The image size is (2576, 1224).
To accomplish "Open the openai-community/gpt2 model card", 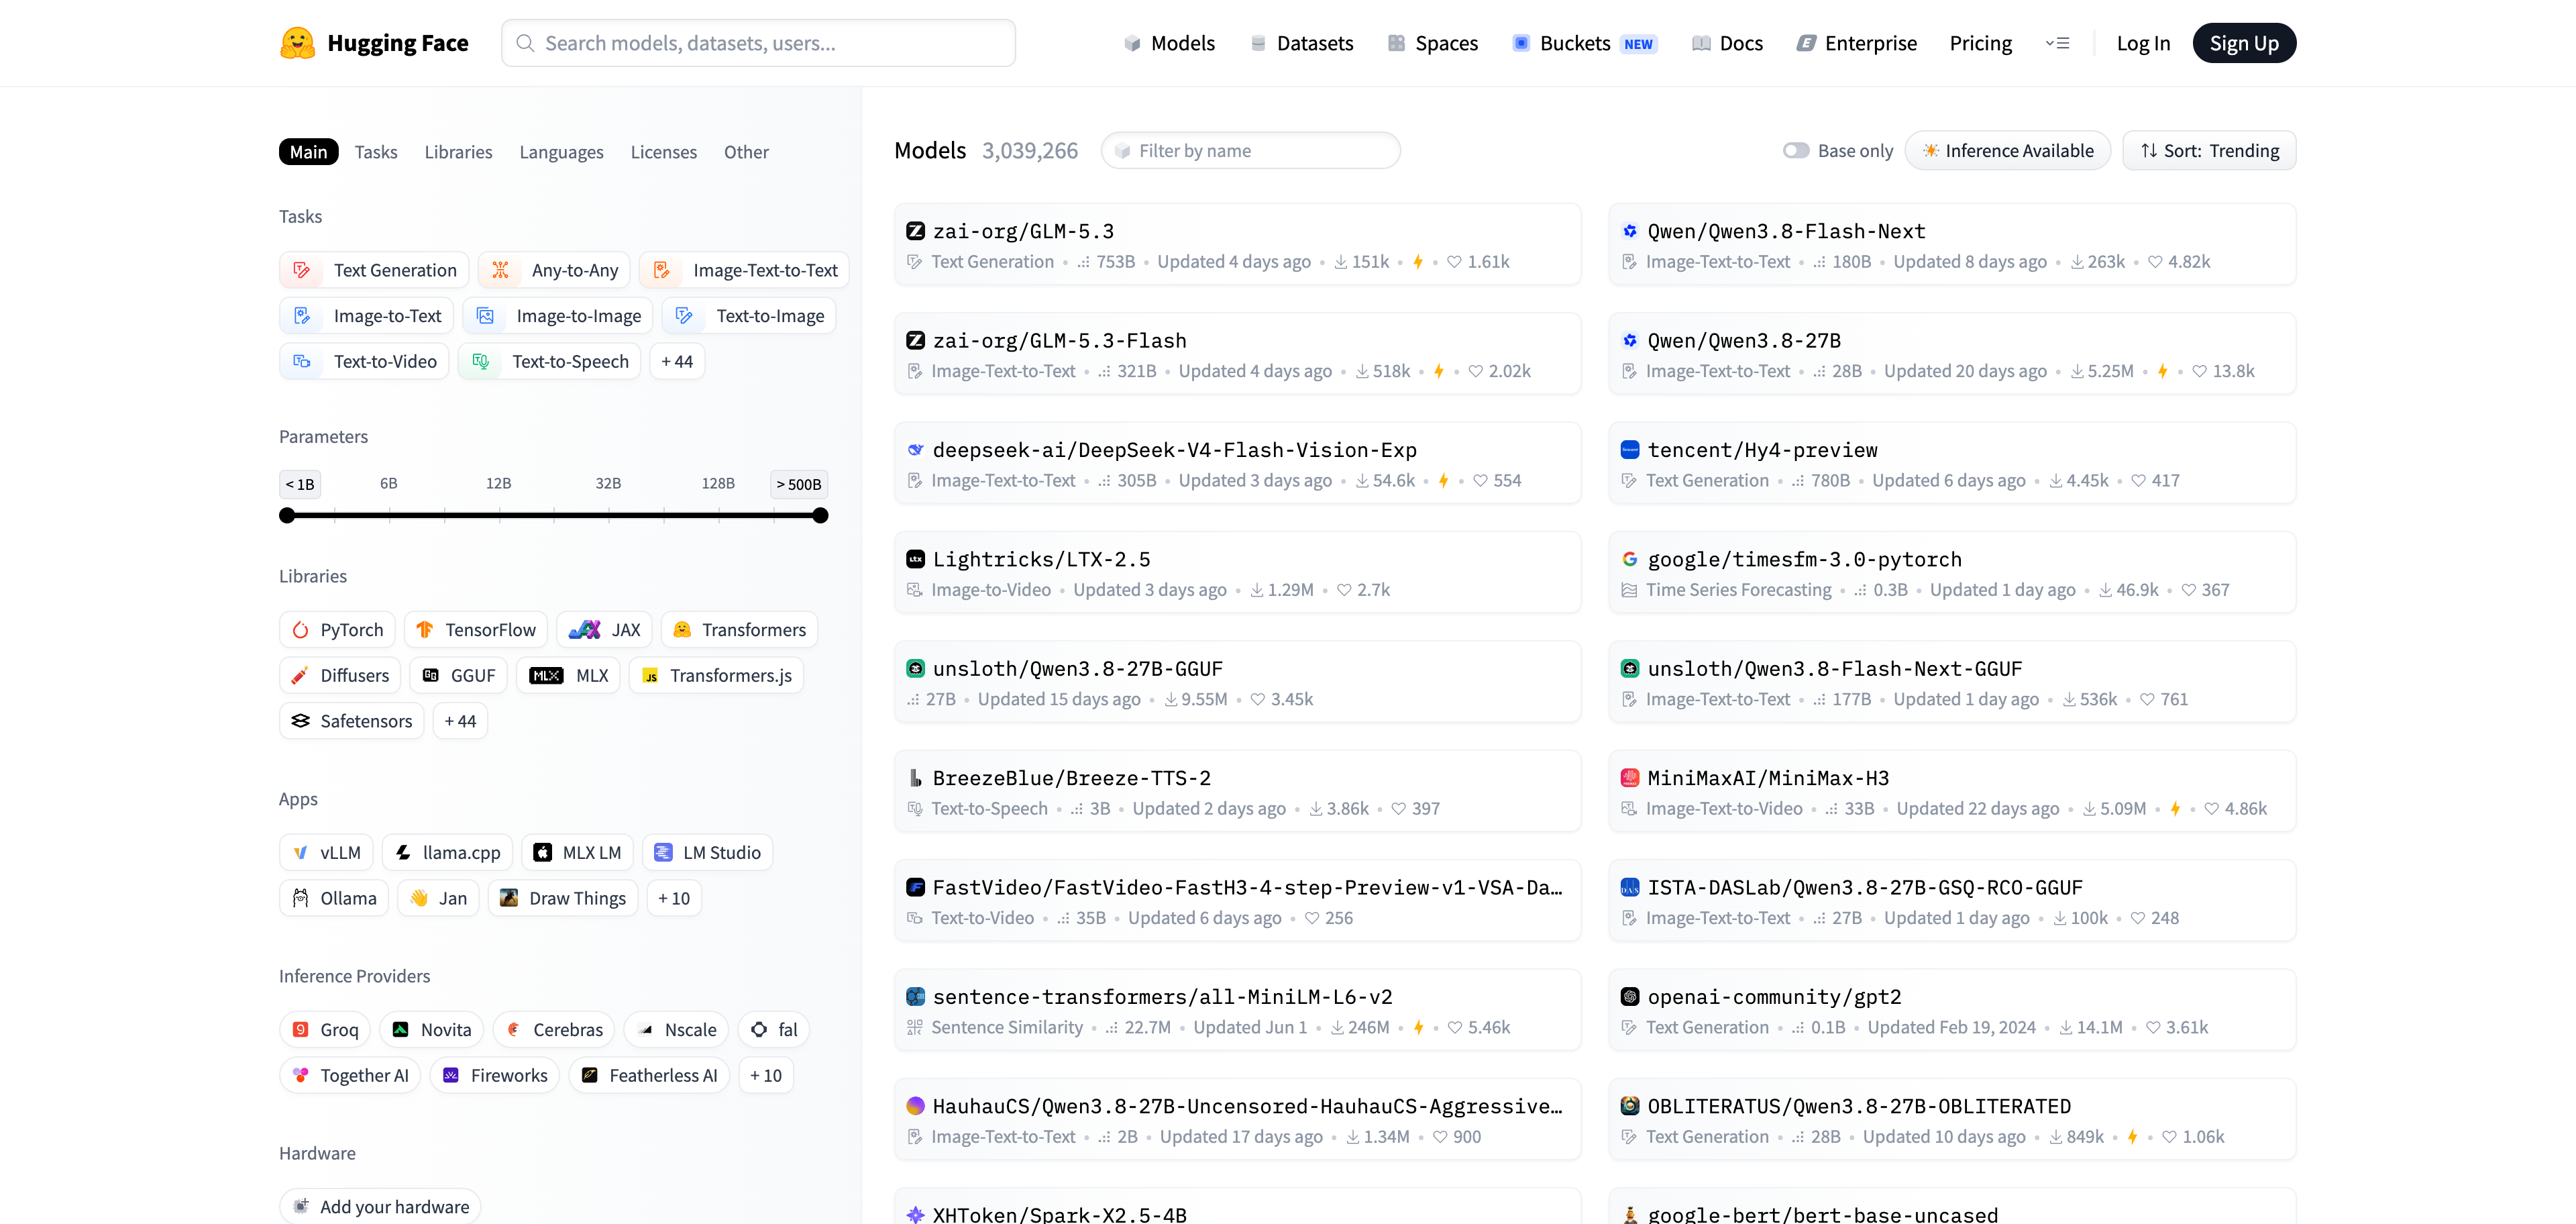I will click(1952, 1010).
